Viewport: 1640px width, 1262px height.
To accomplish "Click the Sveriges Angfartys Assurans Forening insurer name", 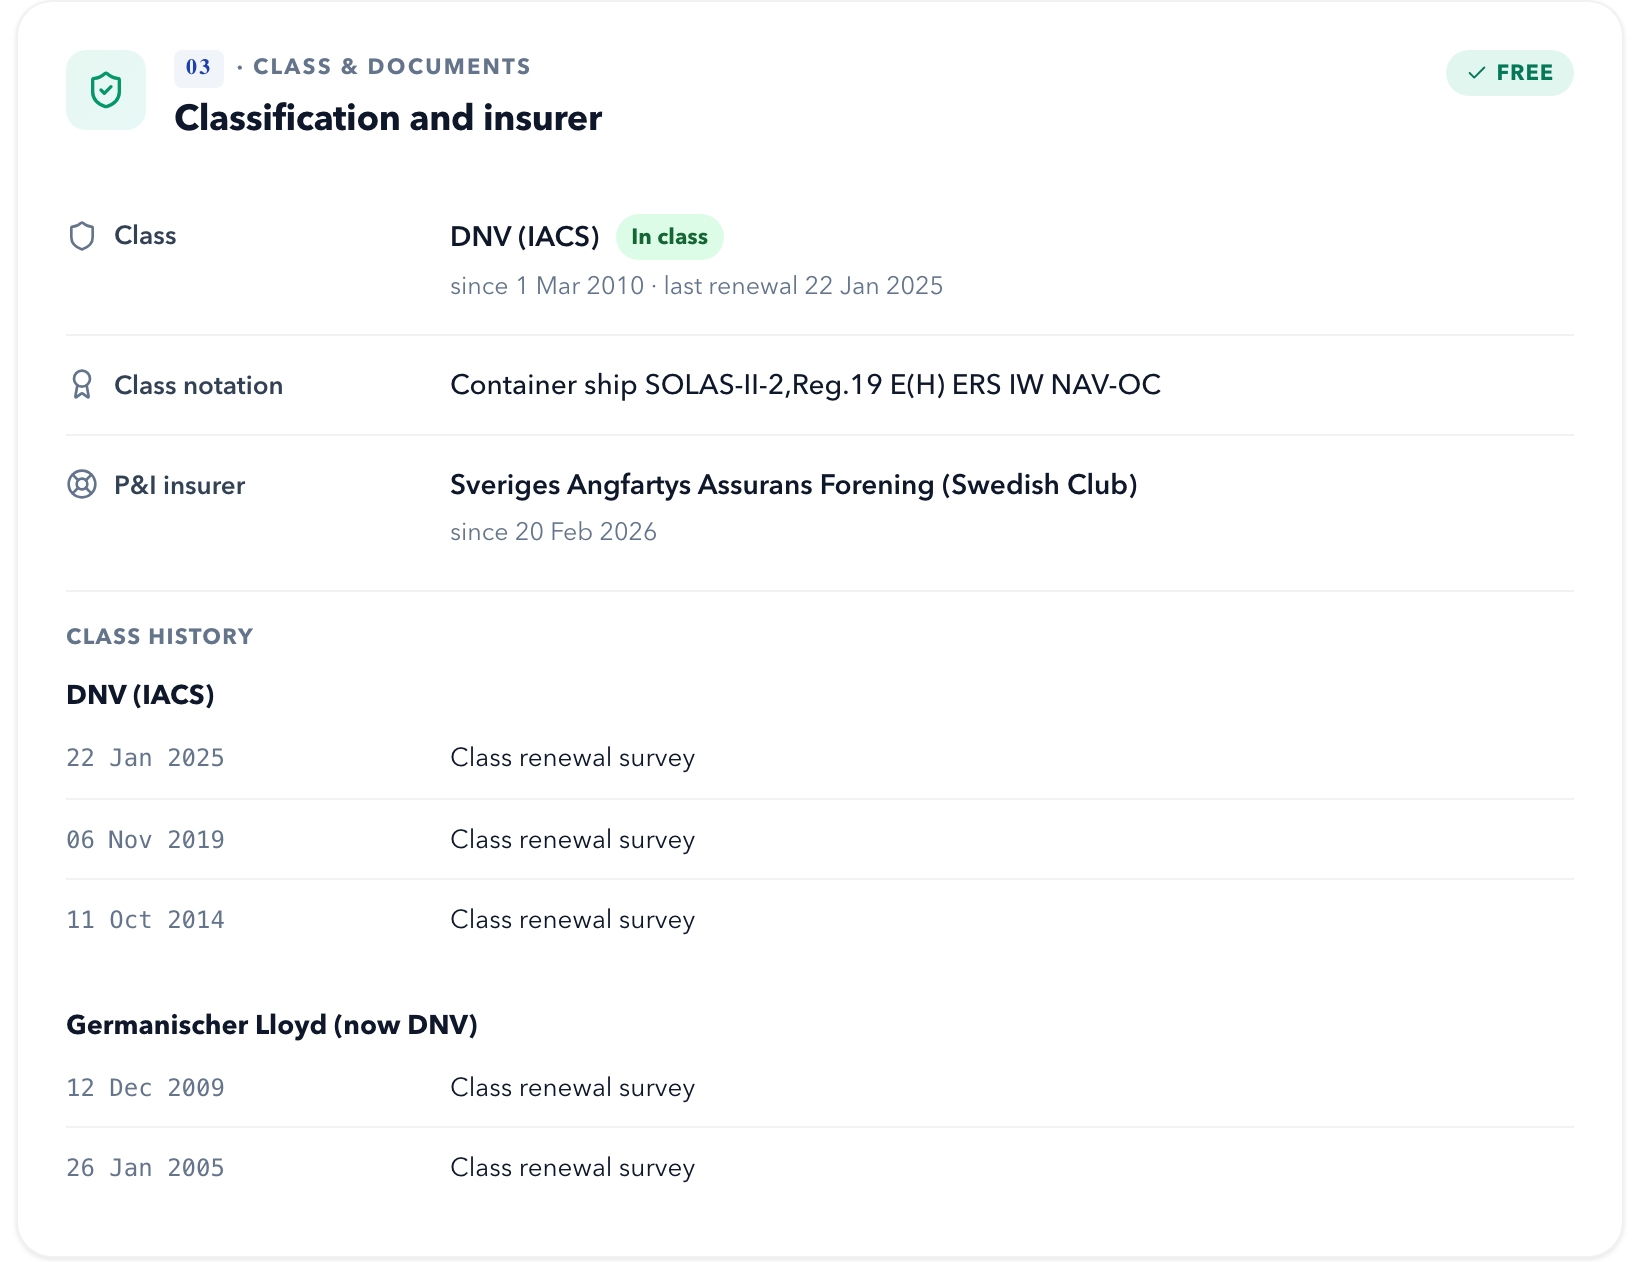I will tap(794, 485).
